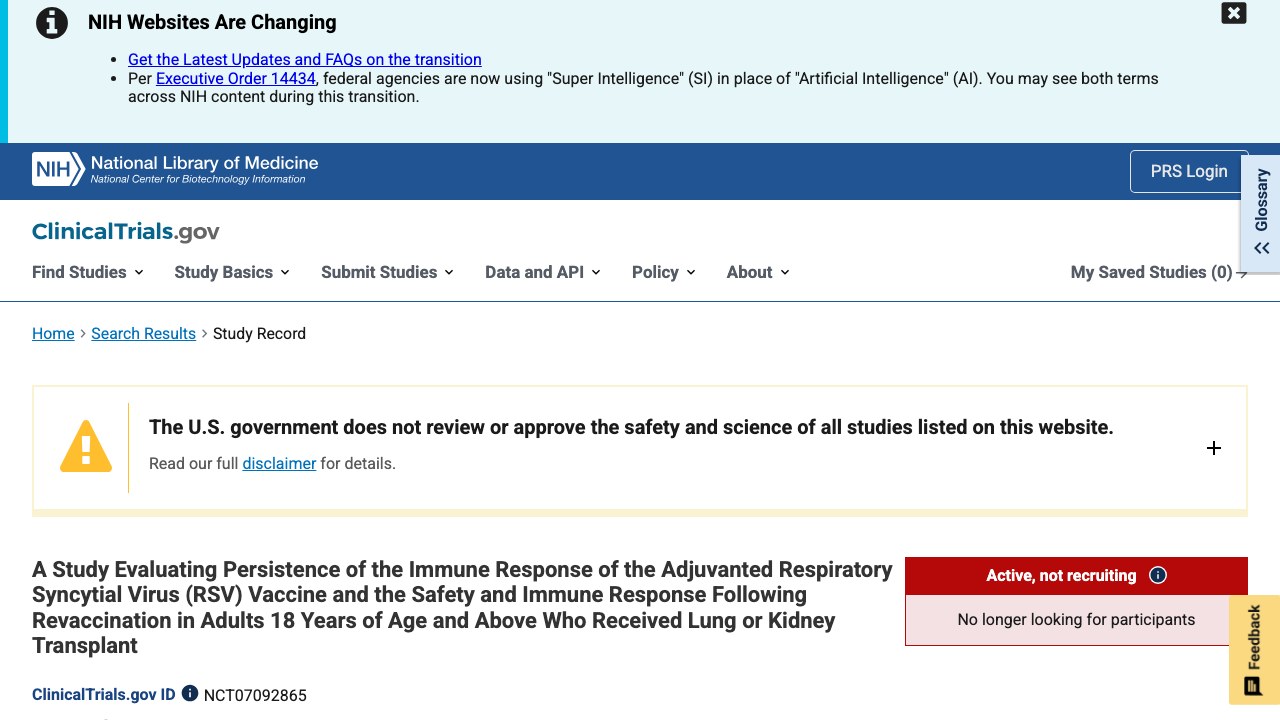The image size is (1280, 720).
Task: Open the disclaimer link
Action: [x=279, y=464]
